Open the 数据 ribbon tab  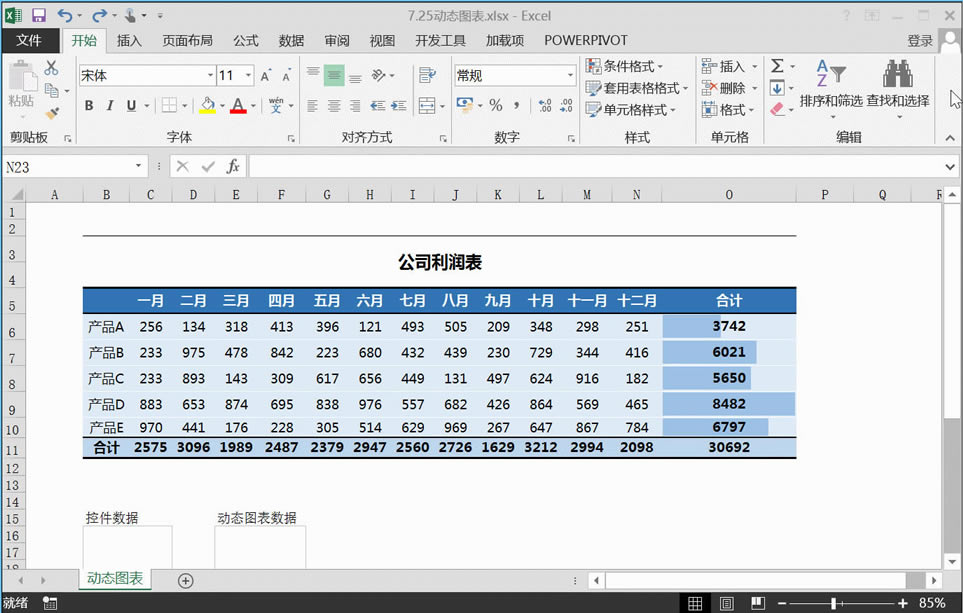[291, 40]
